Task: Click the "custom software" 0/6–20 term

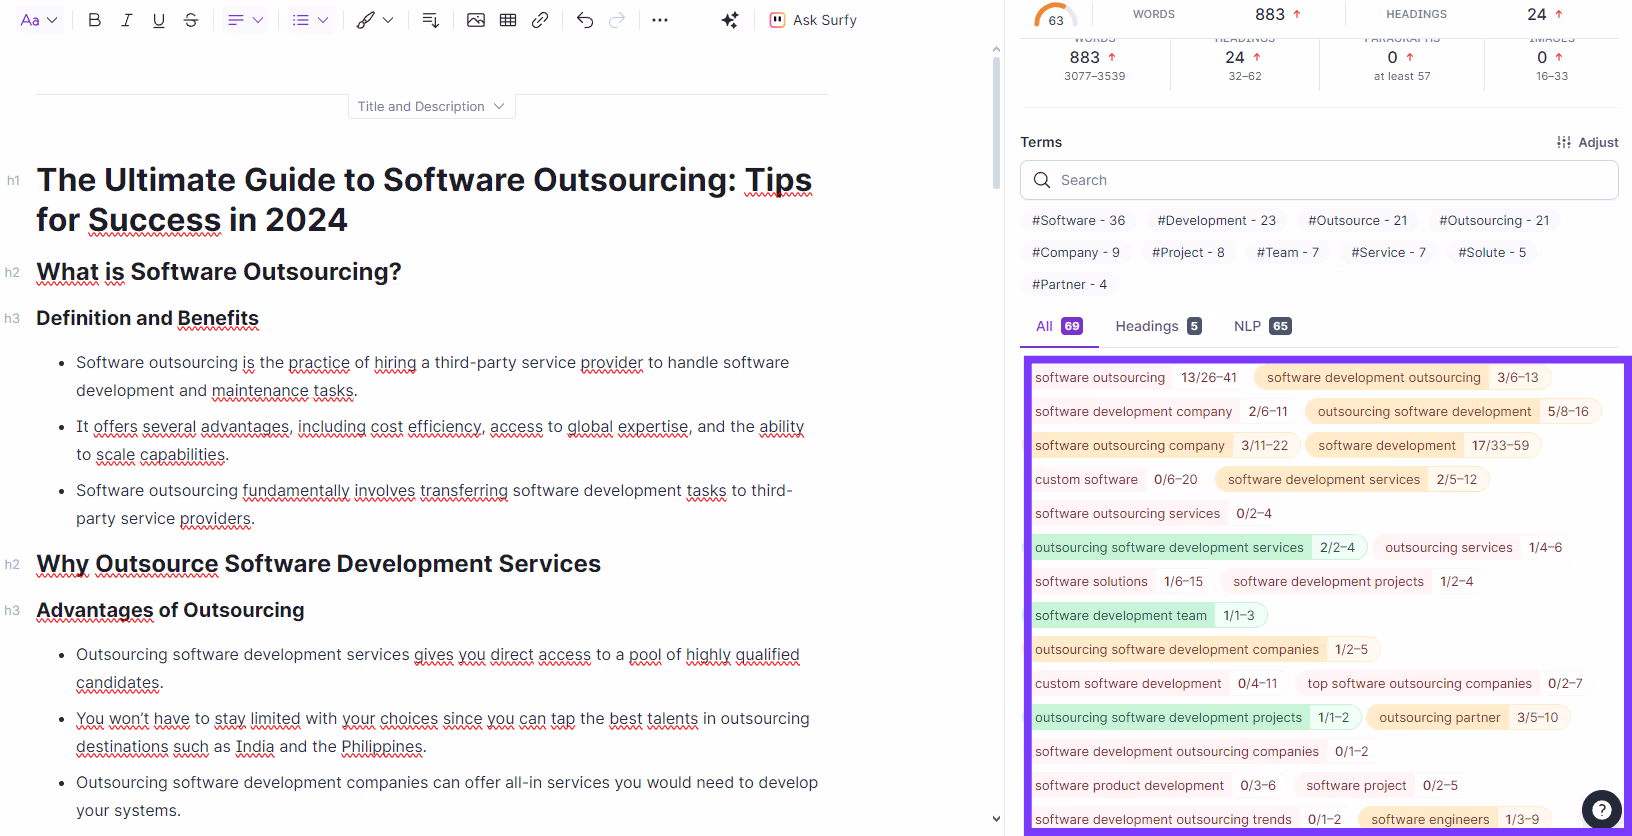Action: tap(1116, 480)
